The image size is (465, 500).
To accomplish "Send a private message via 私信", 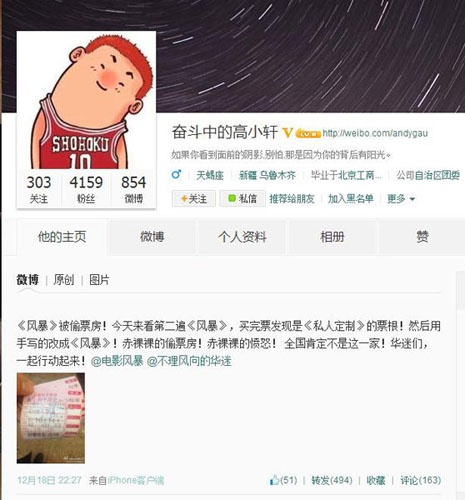I will (242, 199).
